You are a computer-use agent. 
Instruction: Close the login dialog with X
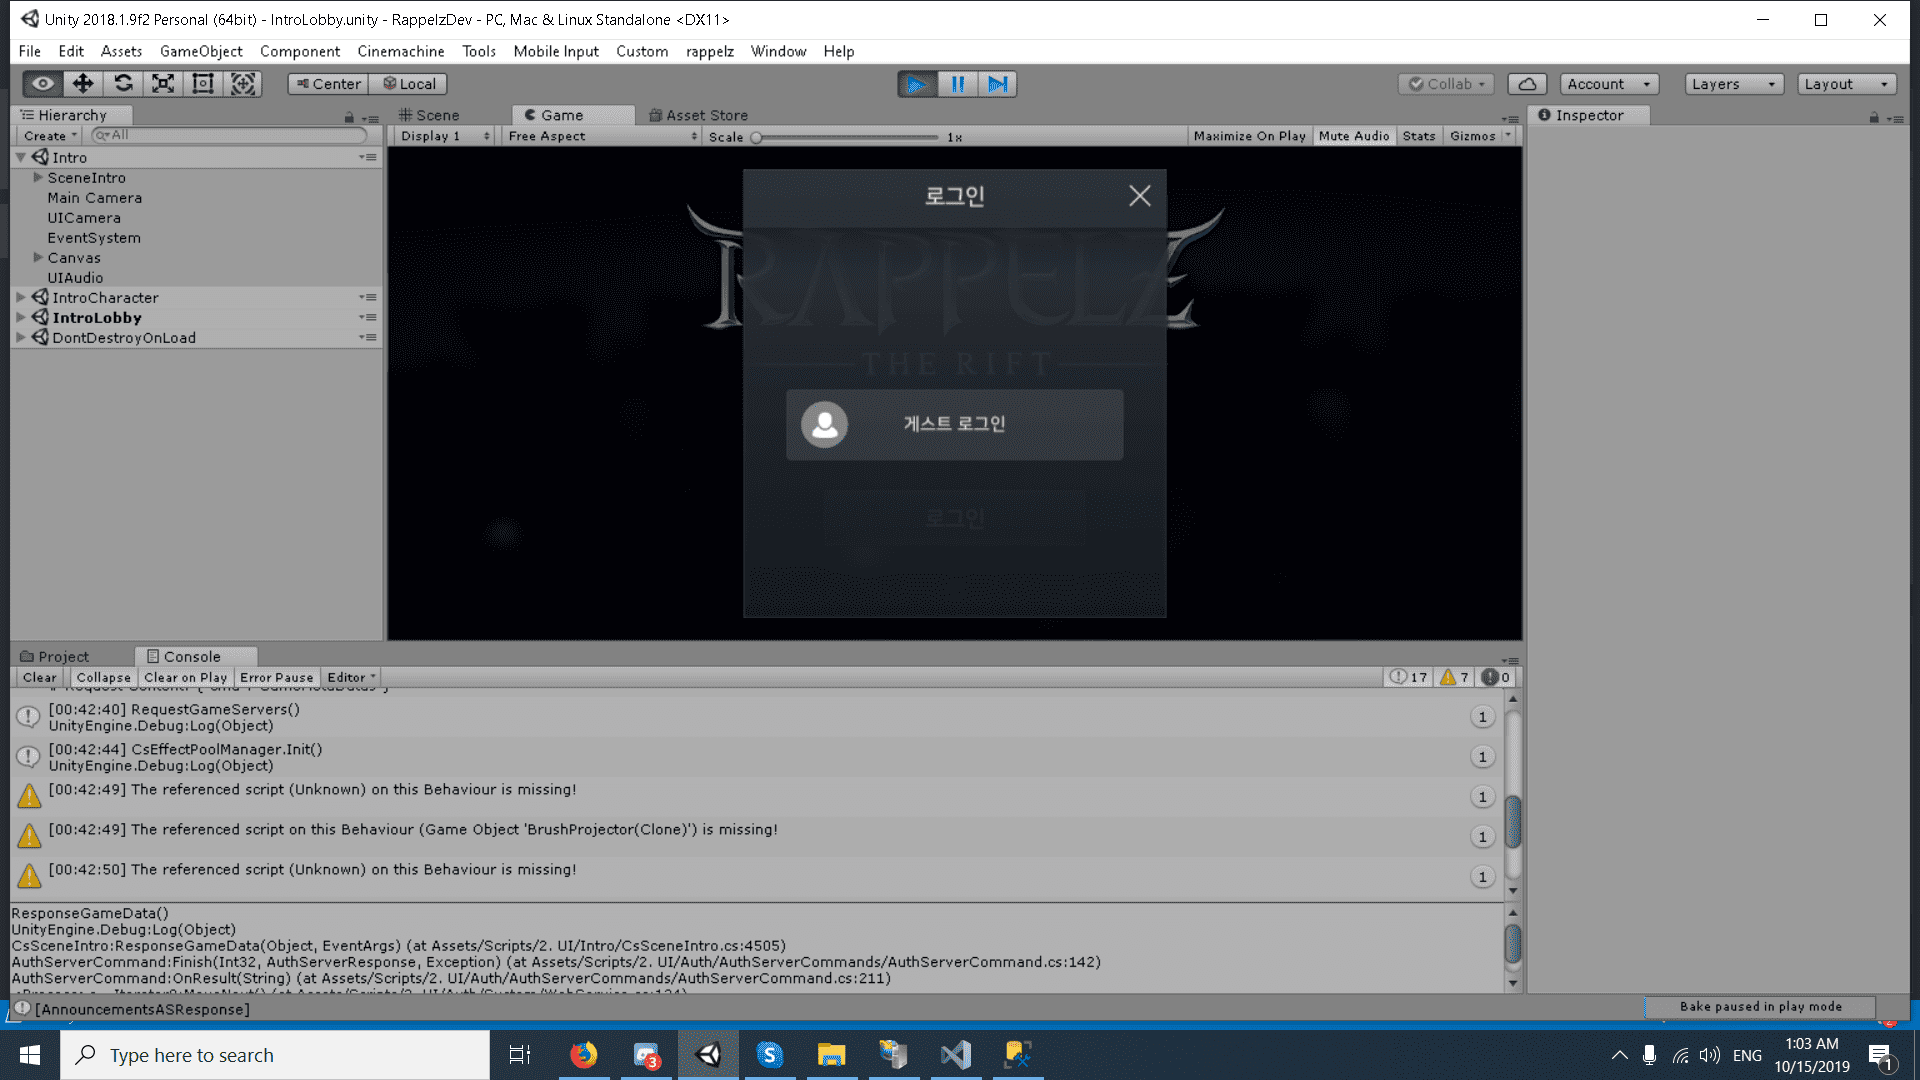1140,196
